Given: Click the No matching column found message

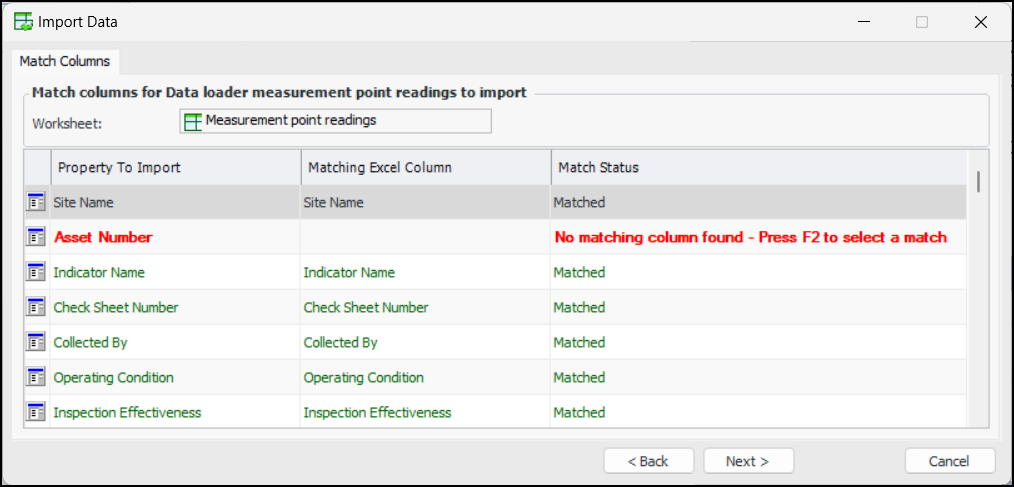Looking at the screenshot, I should coord(750,237).
